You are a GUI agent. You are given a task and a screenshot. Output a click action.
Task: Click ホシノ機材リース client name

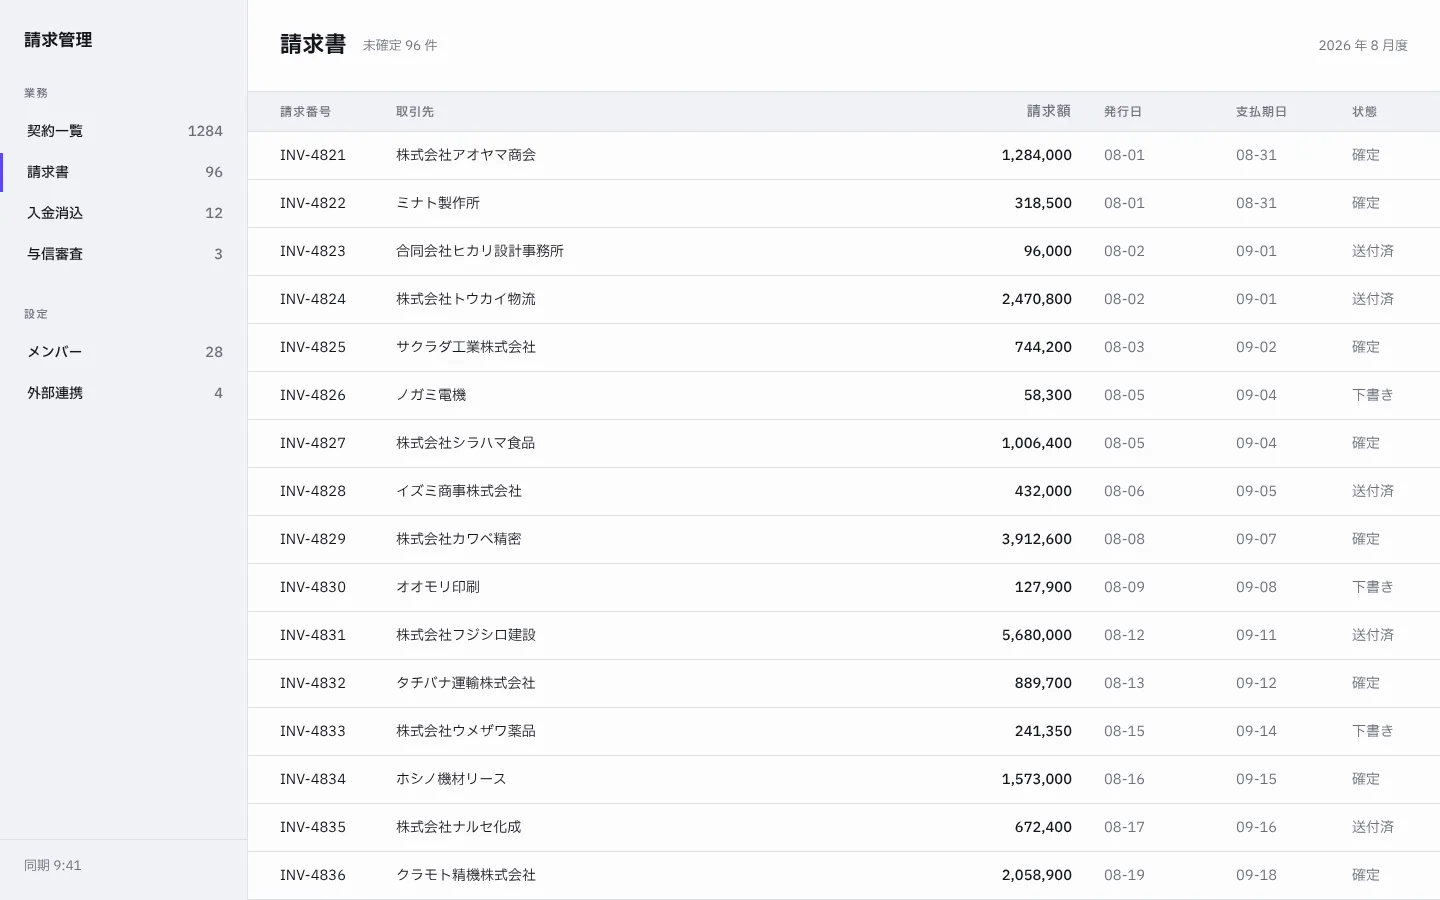point(451,779)
